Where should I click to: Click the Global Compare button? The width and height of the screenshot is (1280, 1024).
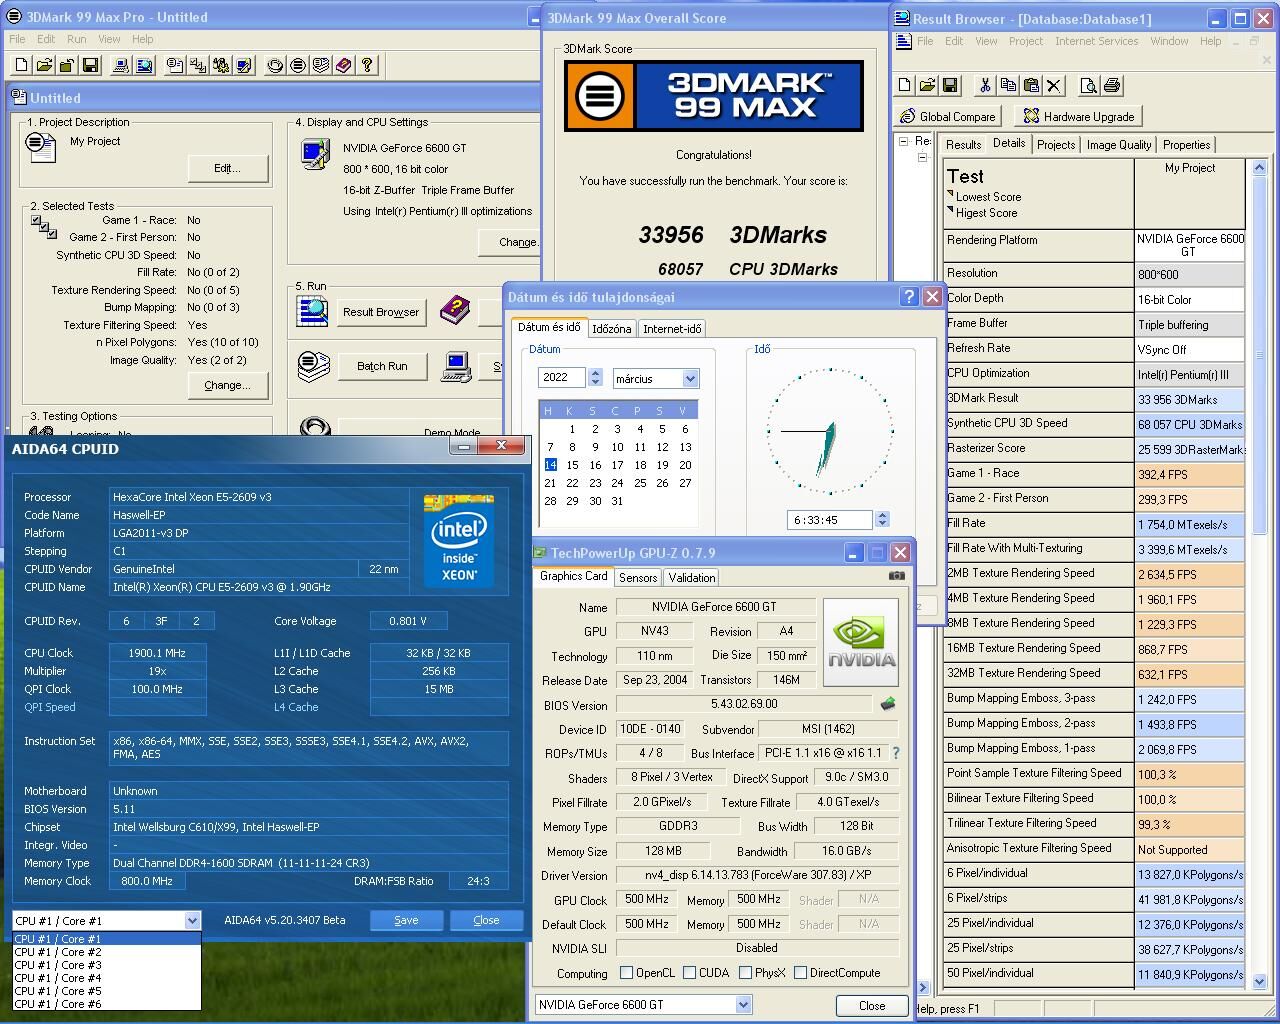949,116
